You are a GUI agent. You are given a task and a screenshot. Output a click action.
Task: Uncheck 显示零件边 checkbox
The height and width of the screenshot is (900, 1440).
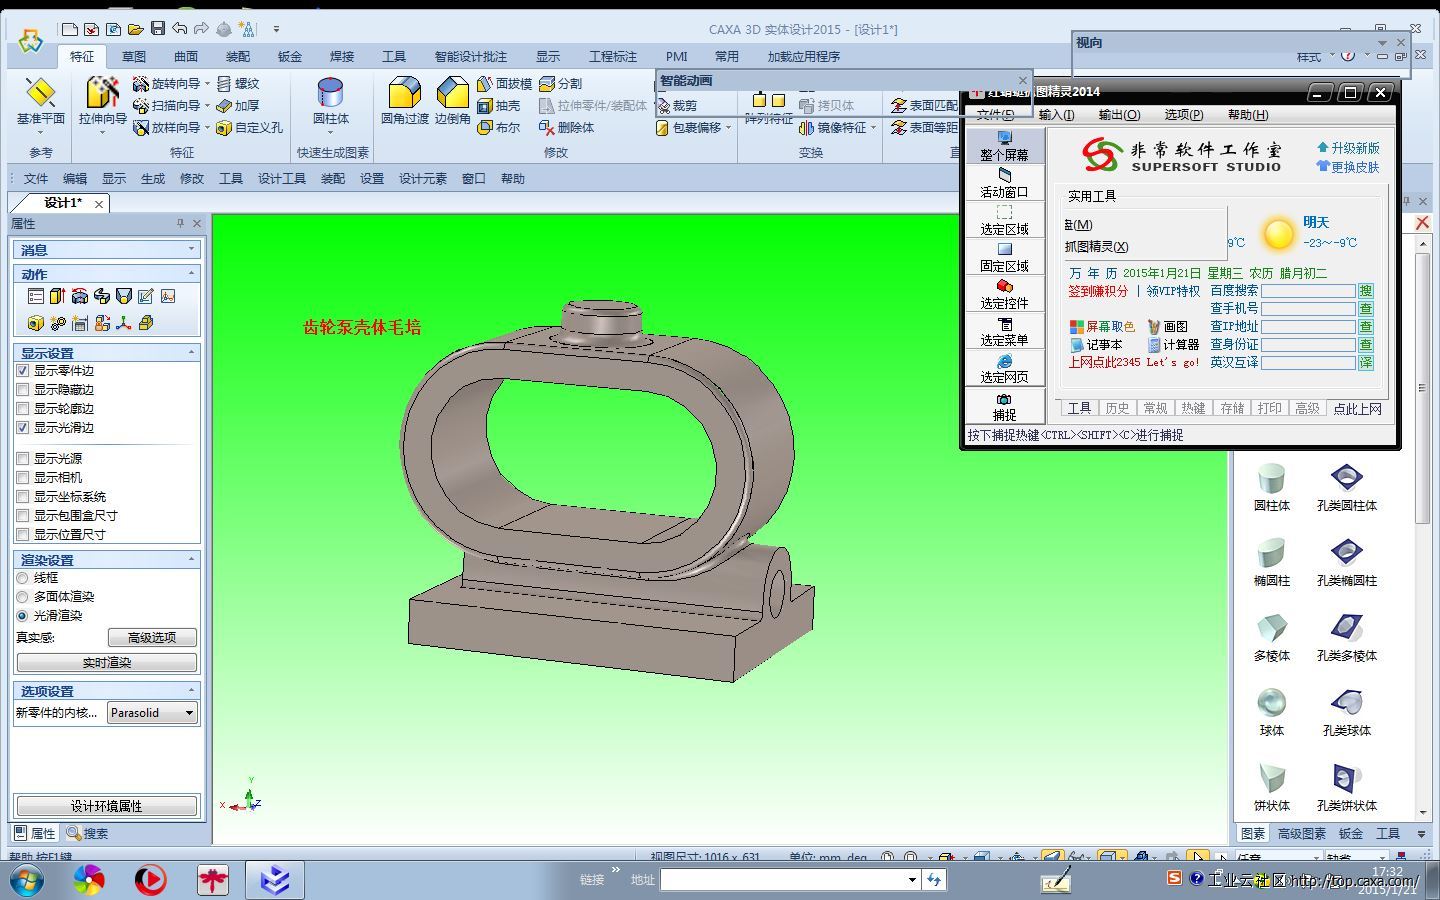[22, 371]
